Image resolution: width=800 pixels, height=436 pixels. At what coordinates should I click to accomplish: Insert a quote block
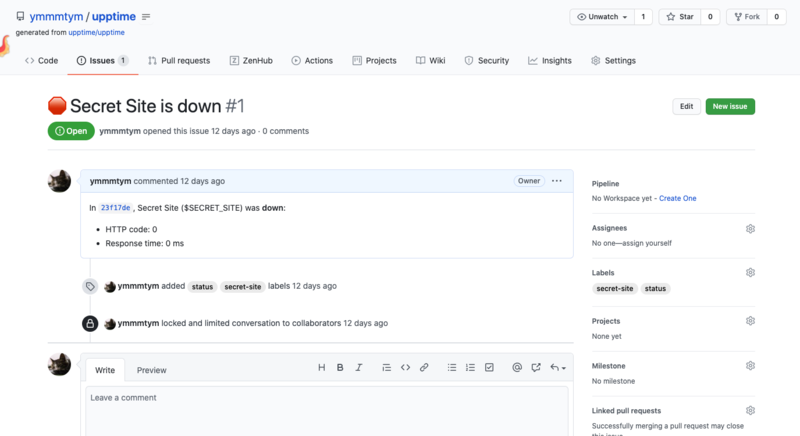(x=386, y=367)
